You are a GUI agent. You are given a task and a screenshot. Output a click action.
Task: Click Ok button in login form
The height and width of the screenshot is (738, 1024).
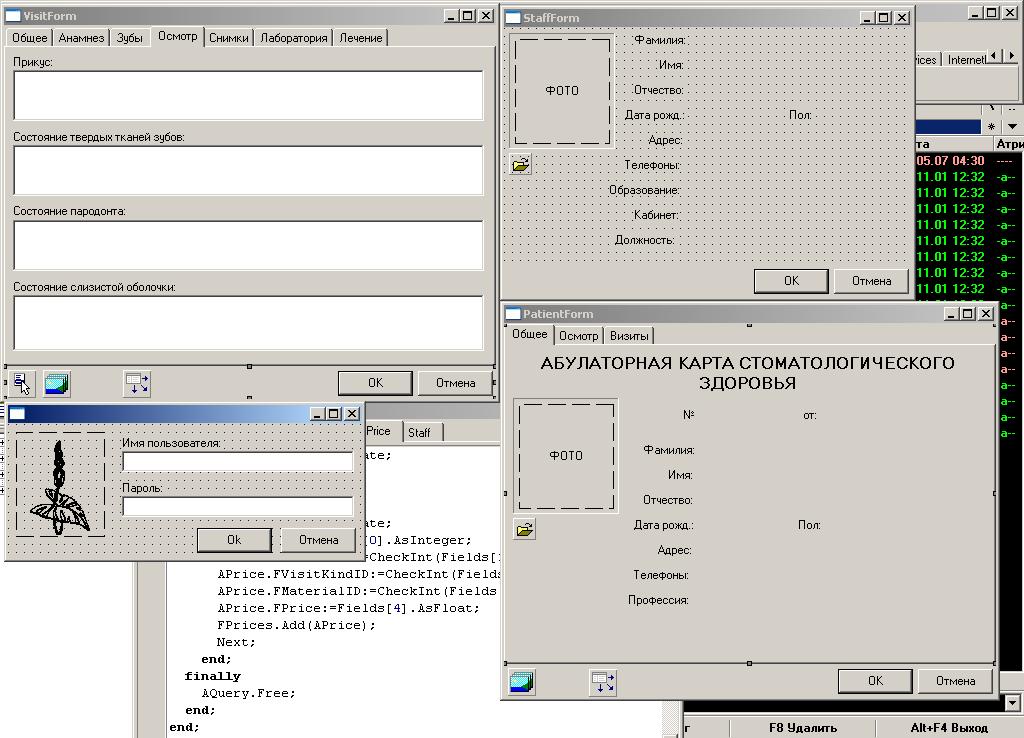234,540
